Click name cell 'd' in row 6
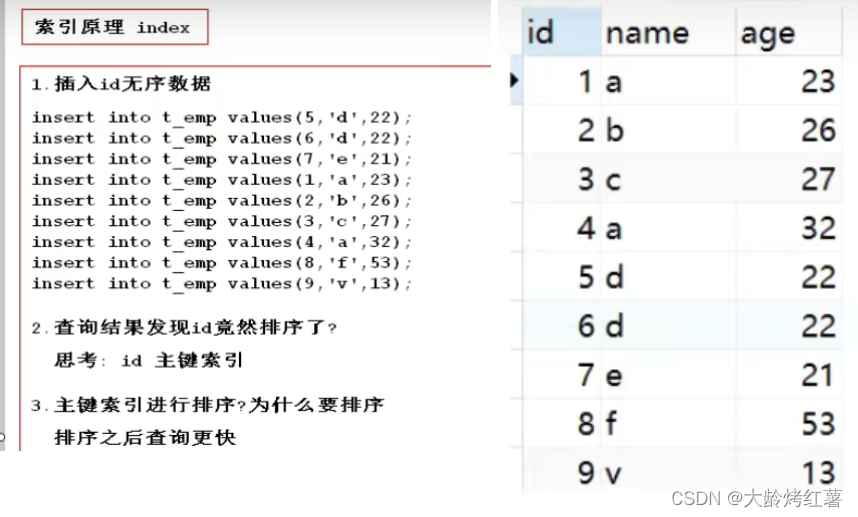The height and width of the screenshot is (517, 858). [x=668, y=326]
